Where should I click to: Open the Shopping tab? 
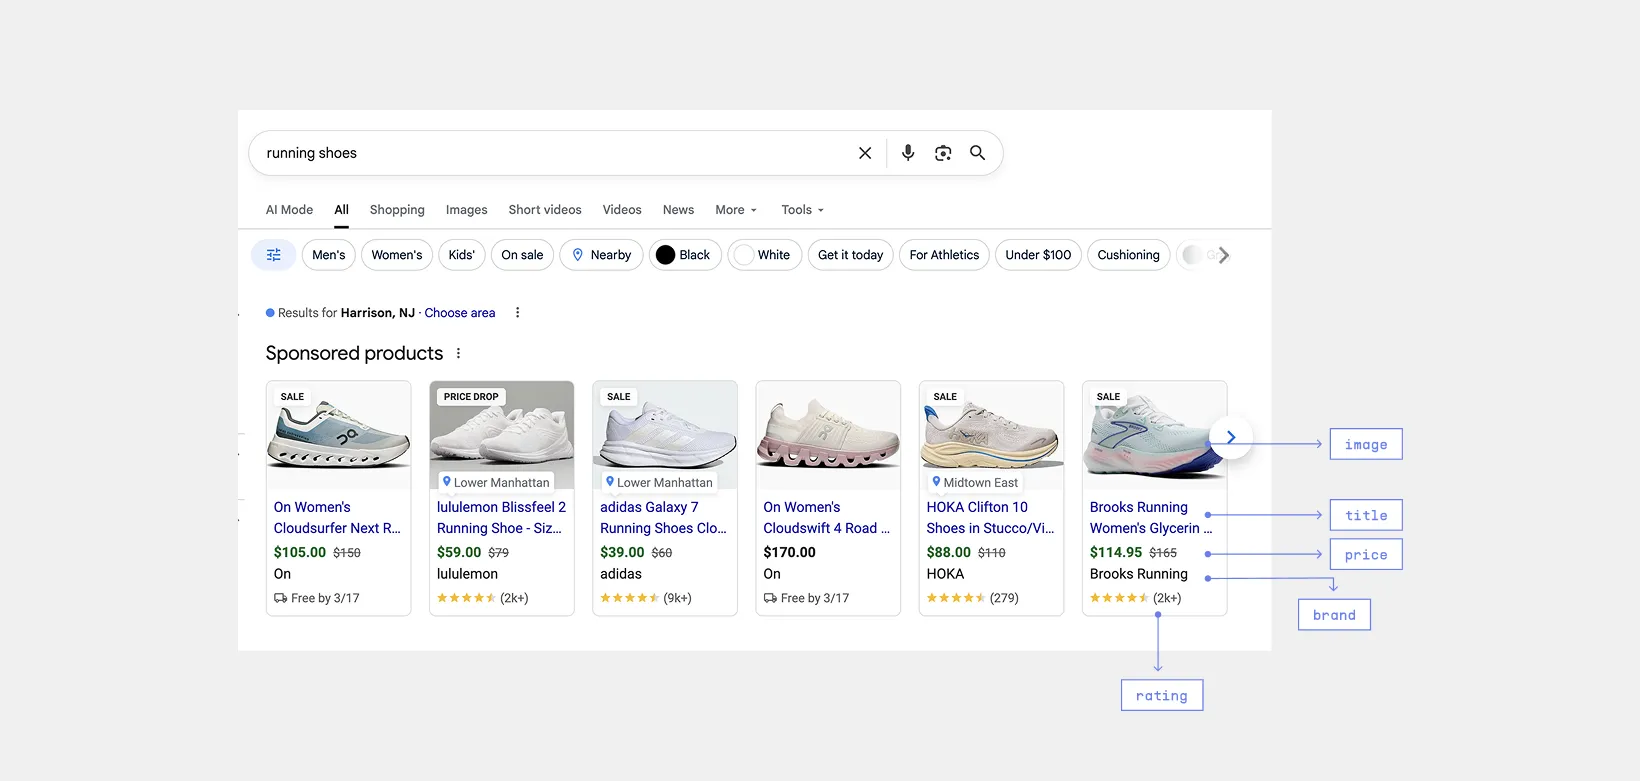[397, 210]
